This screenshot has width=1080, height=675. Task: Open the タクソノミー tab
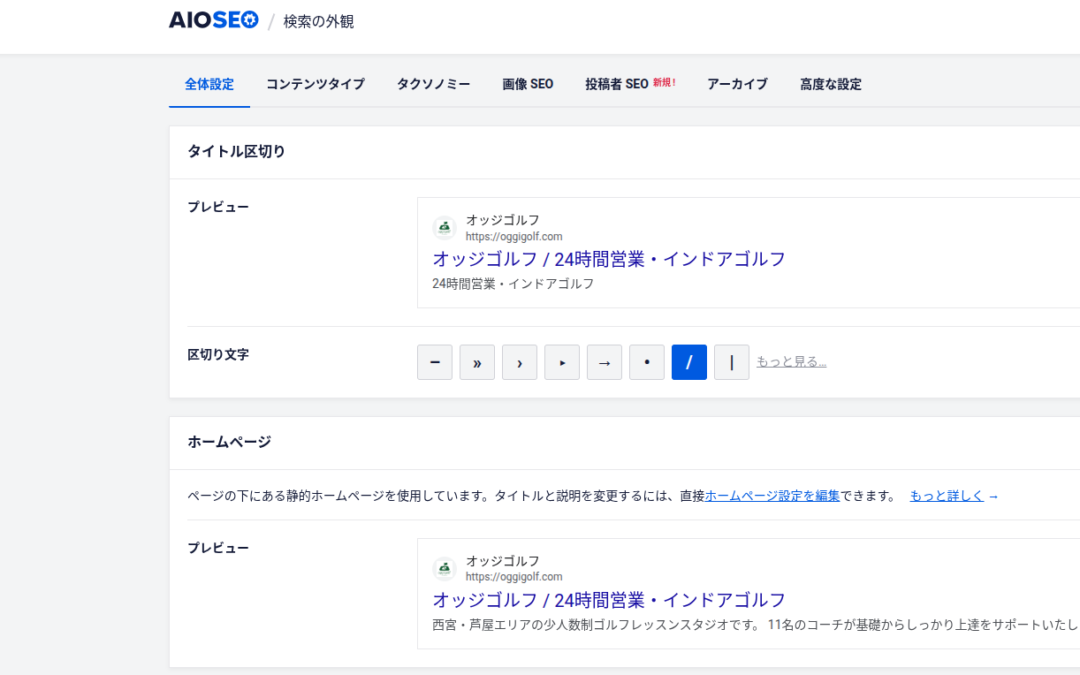[433, 84]
